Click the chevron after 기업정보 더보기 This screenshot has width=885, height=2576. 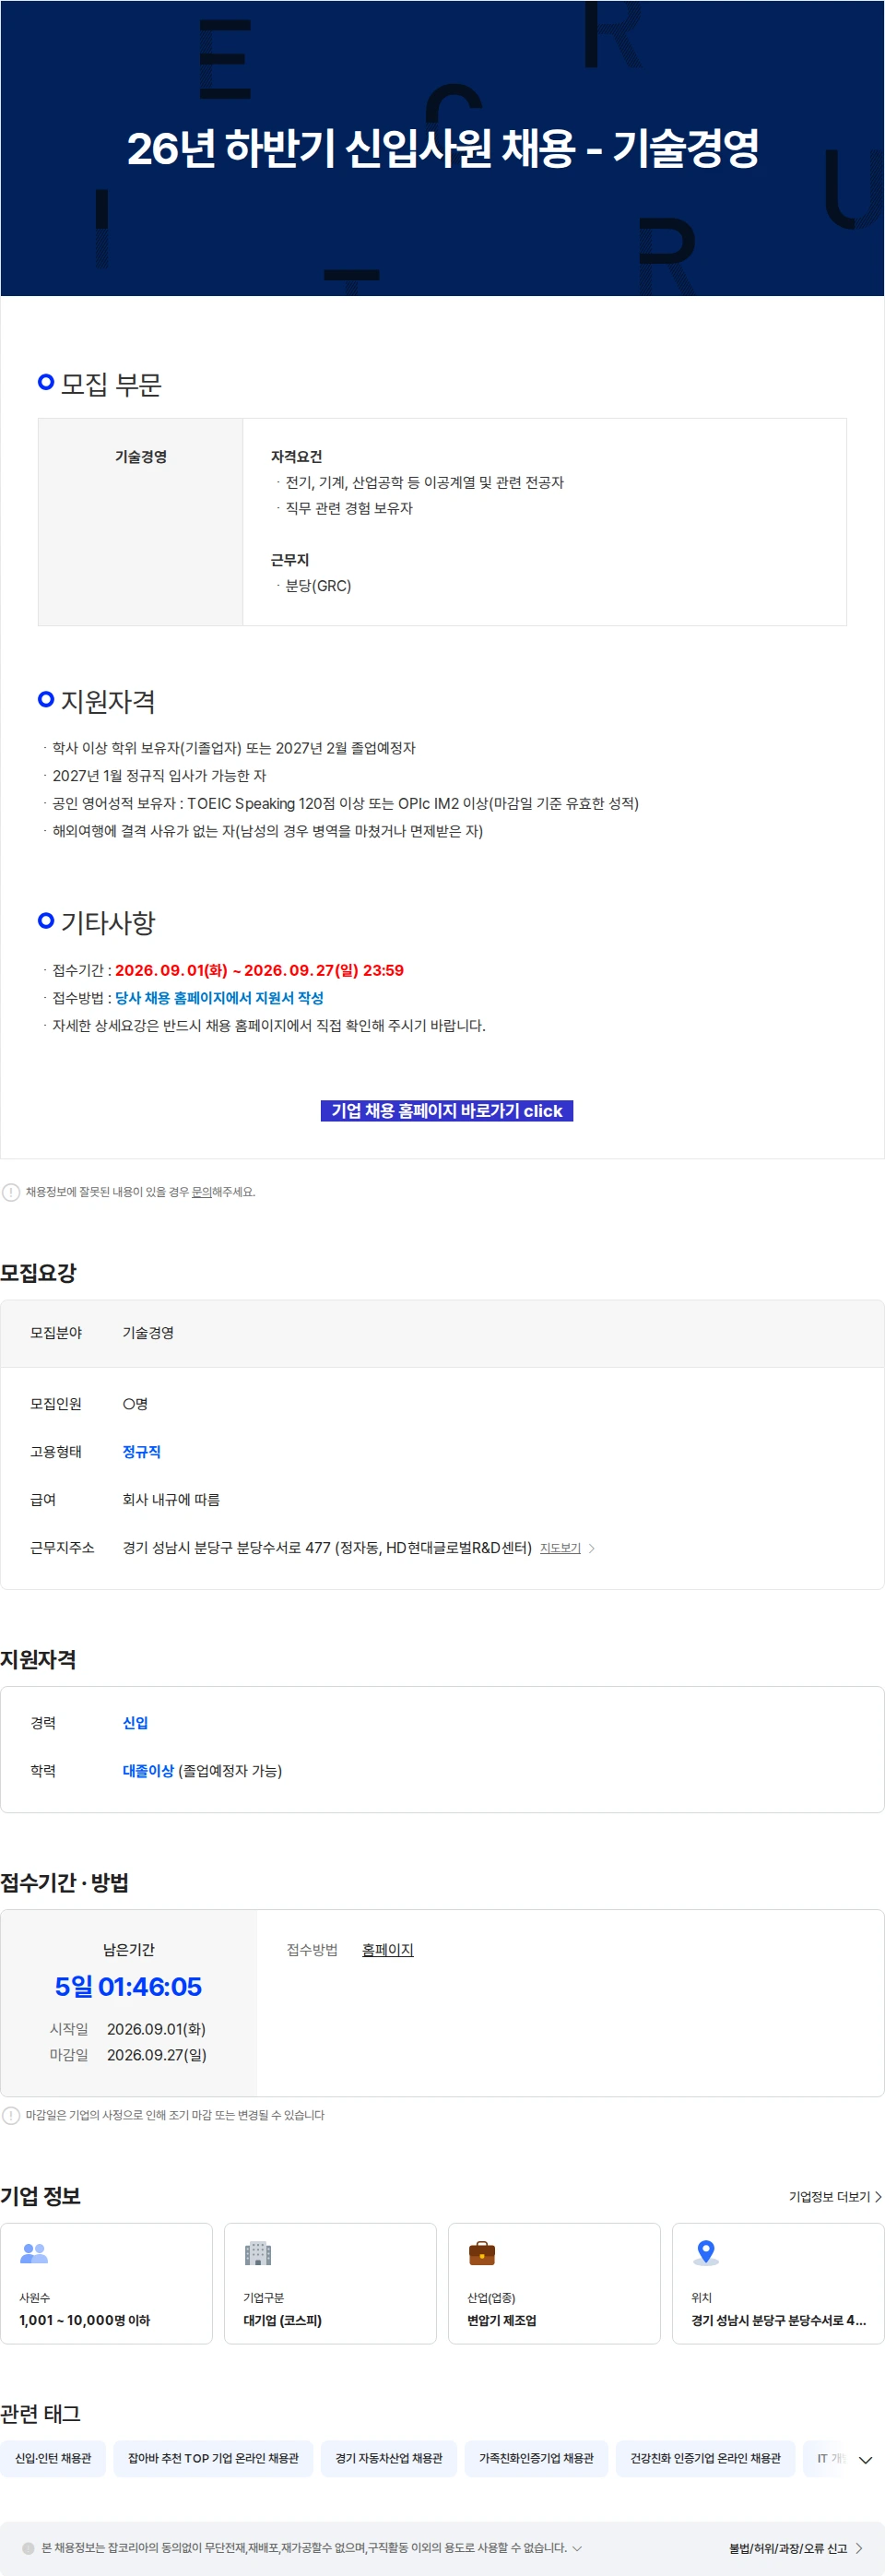click(878, 2197)
